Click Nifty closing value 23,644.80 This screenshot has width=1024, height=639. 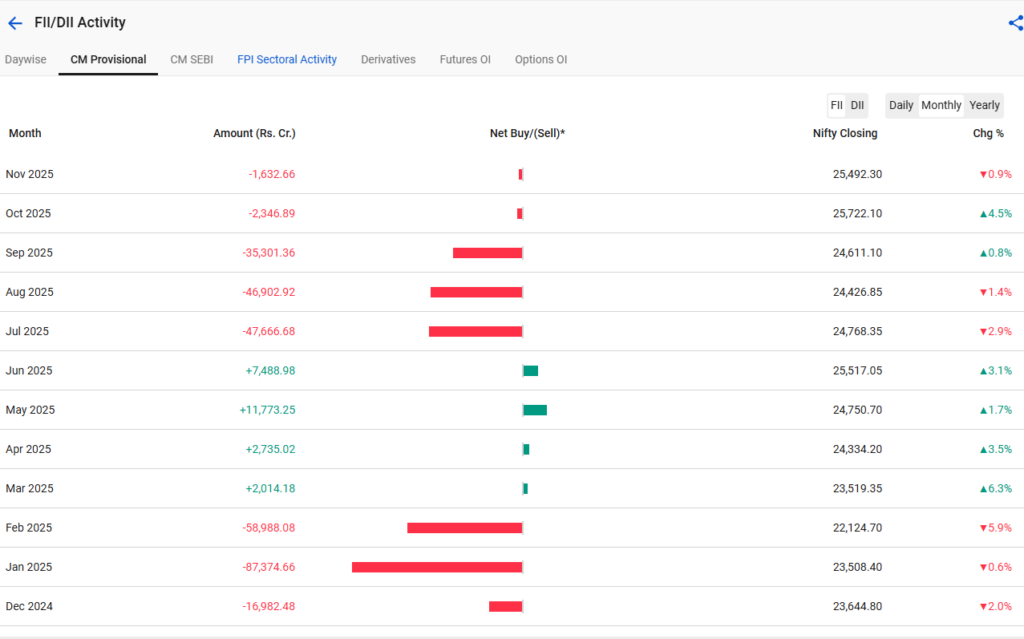pos(857,606)
